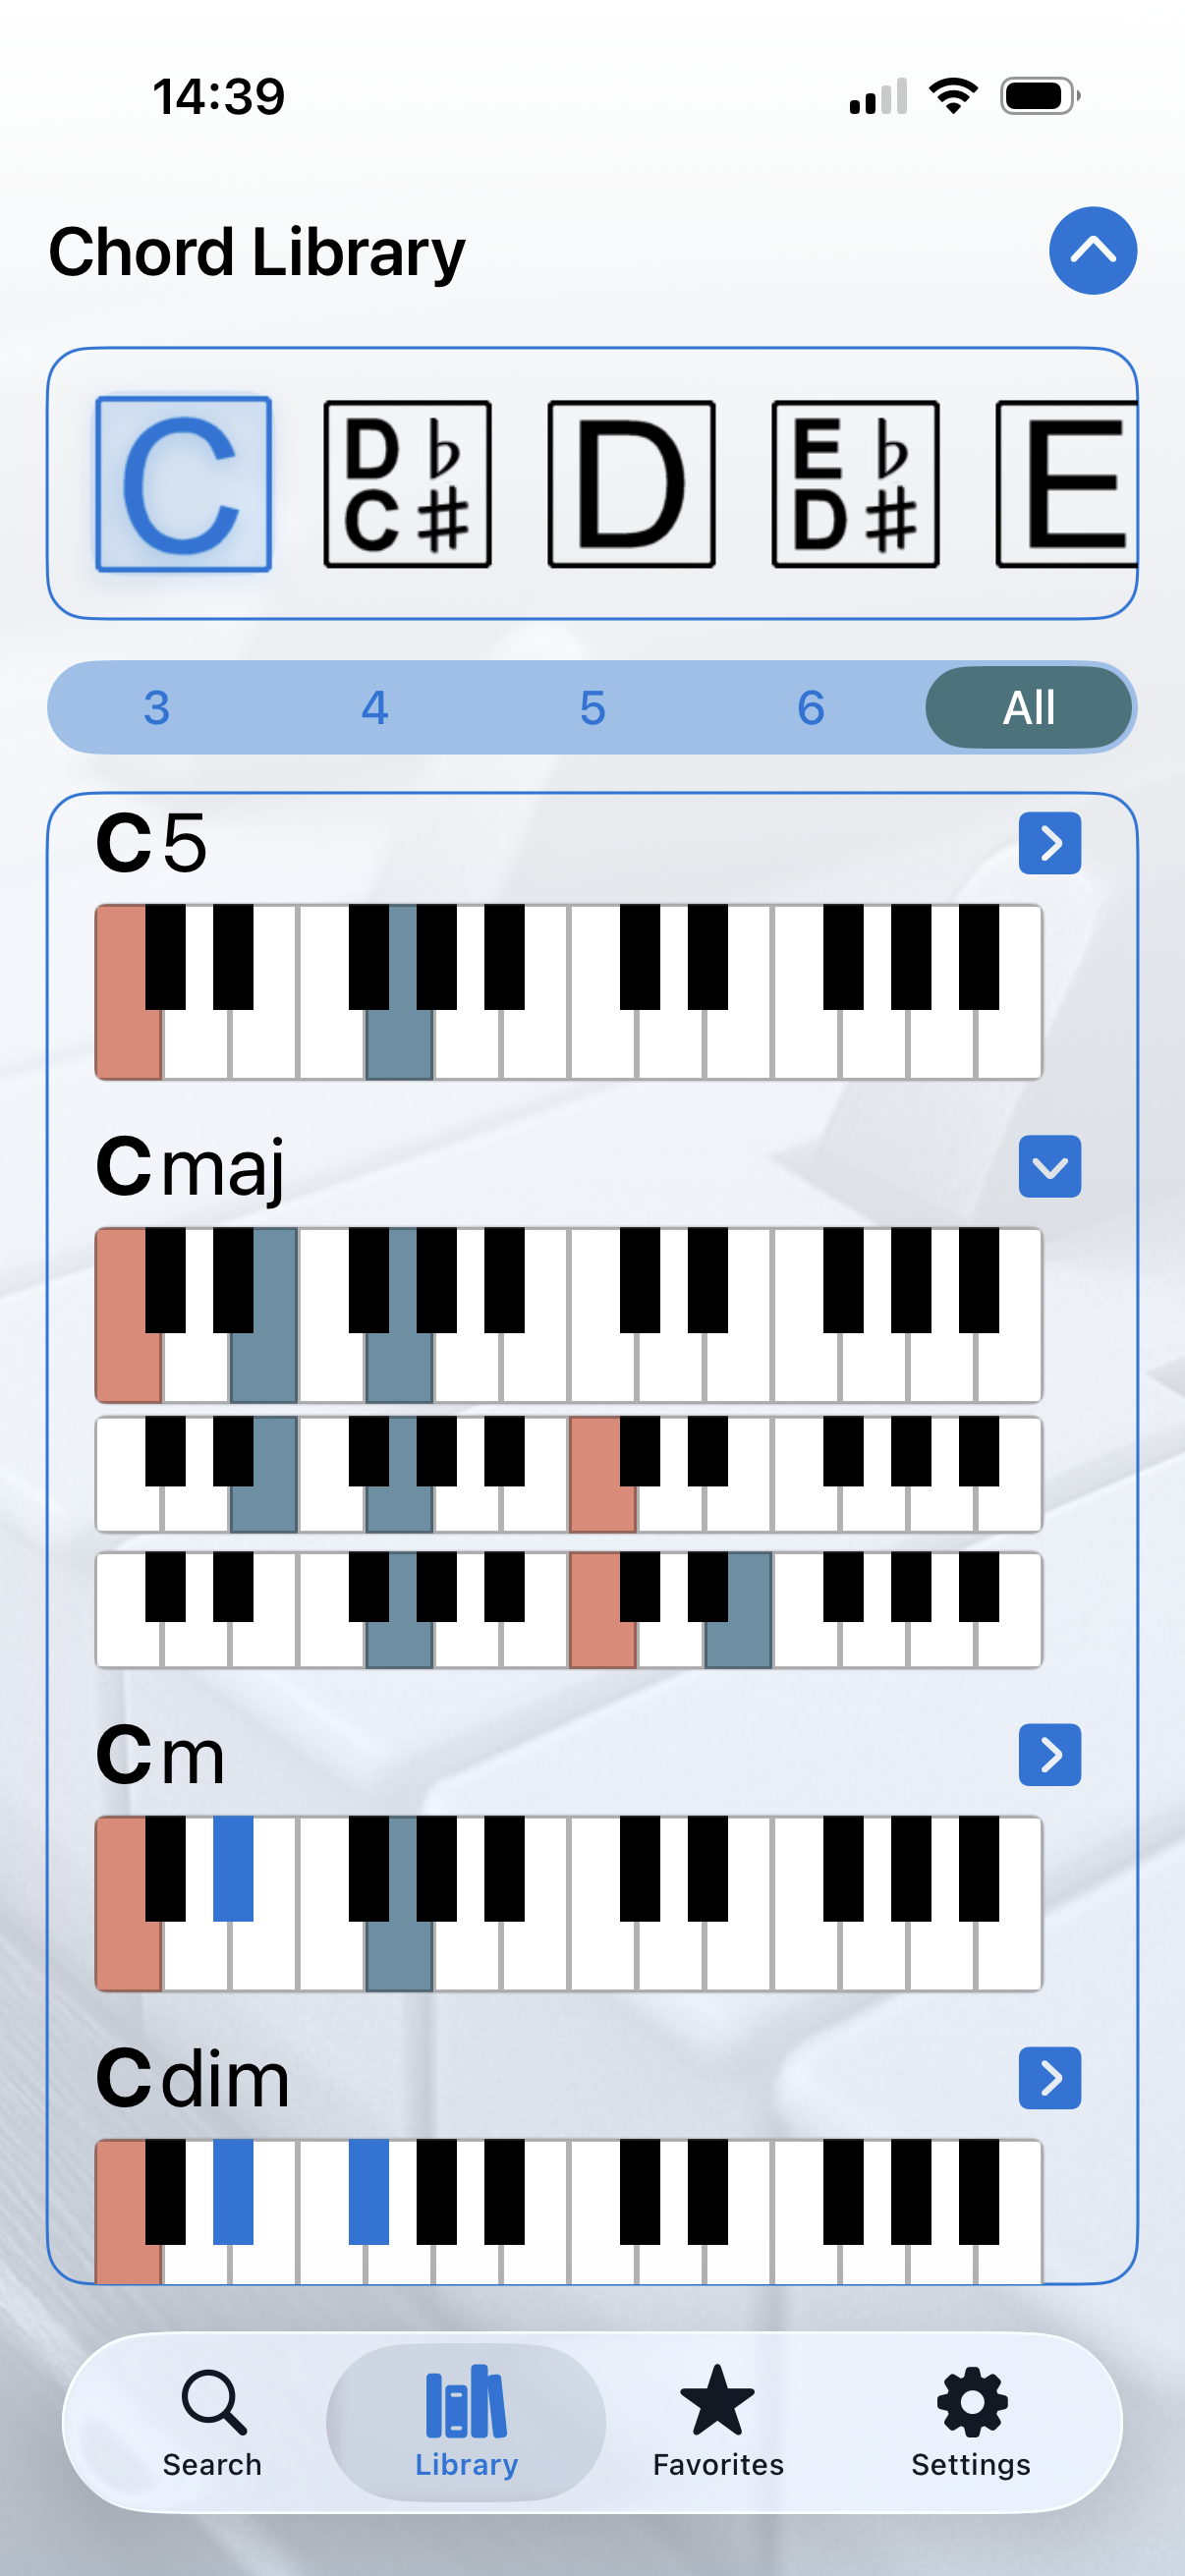Open the Search tab
Screen dimensions: 1185x2576
212,2420
